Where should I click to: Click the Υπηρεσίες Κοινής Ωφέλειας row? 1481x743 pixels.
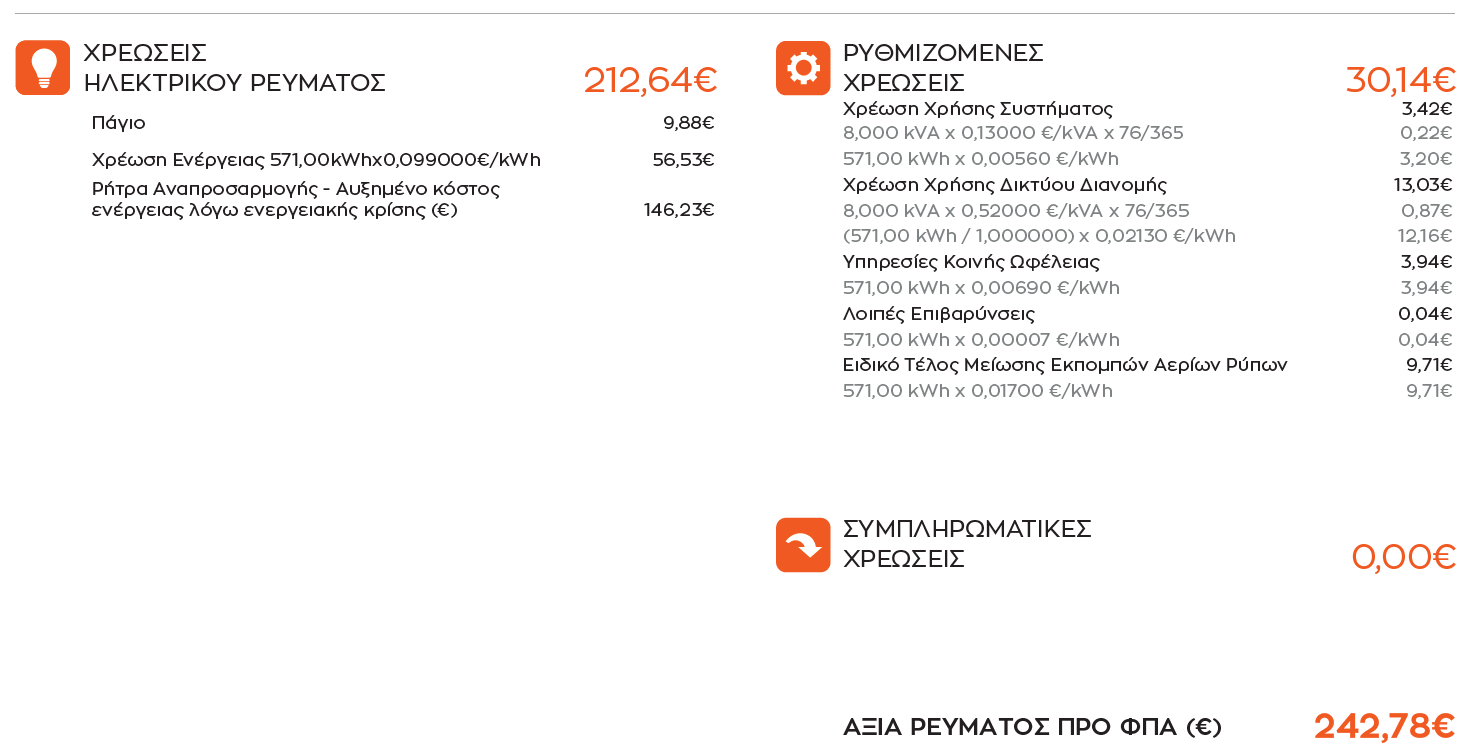tap(1148, 262)
